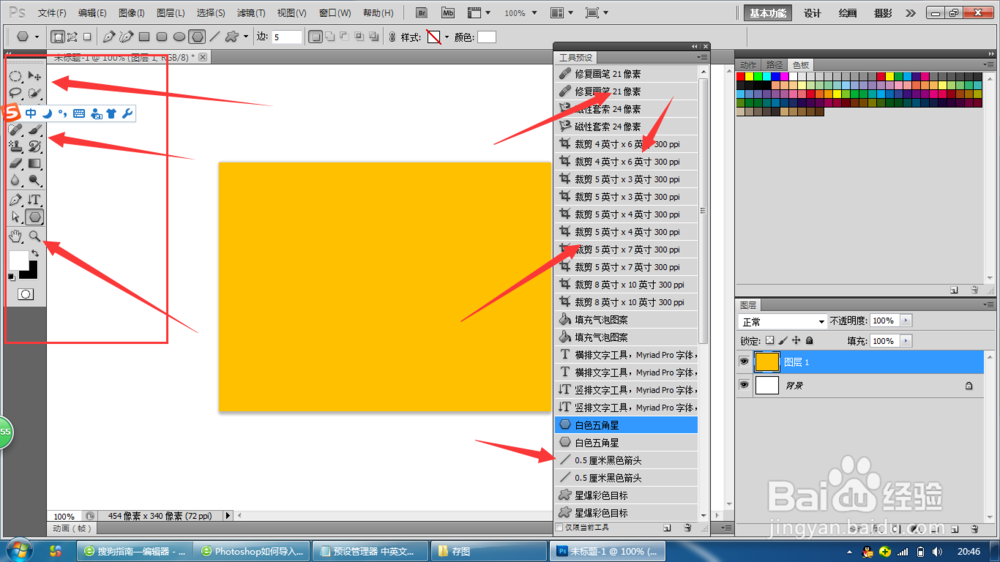Open zoom level 100% dropdown
Image resolution: width=1000 pixels, height=562 pixels.
[x=534, y=13]
